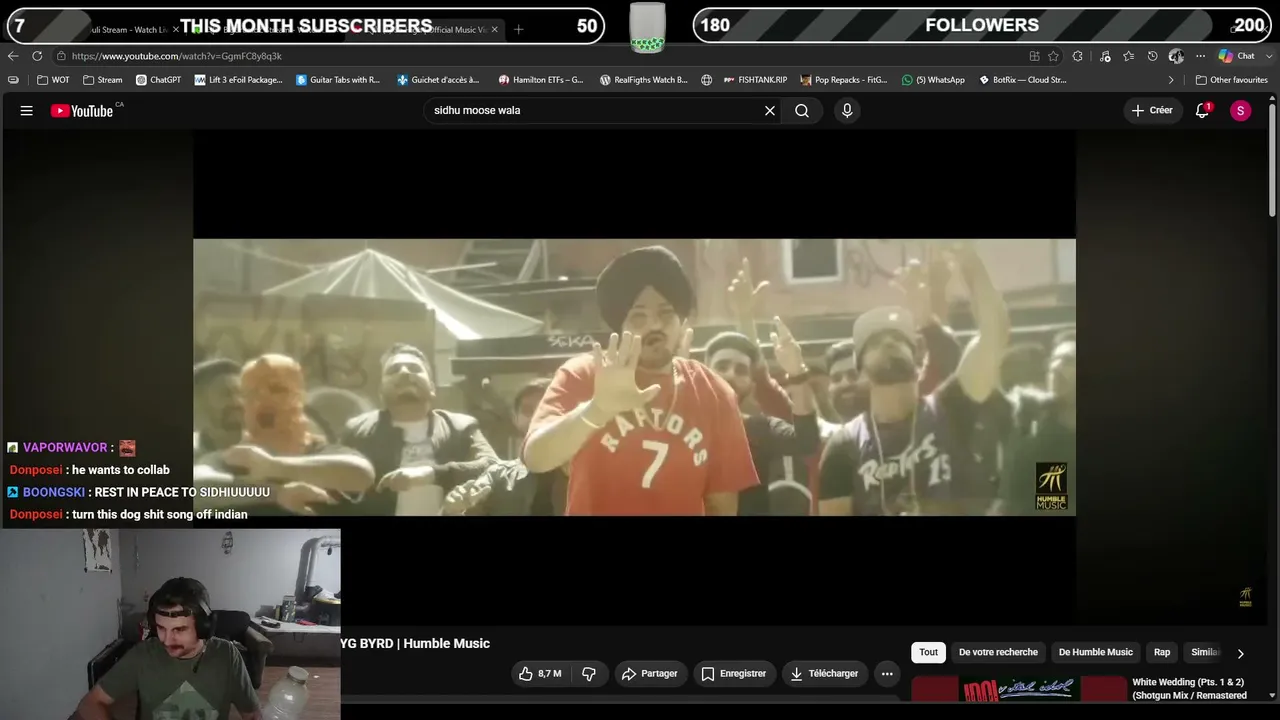Image resolution: width=1280 pixels, height=720 pixels.
Task: Select the Rap filter chip
Action: 1162,652
